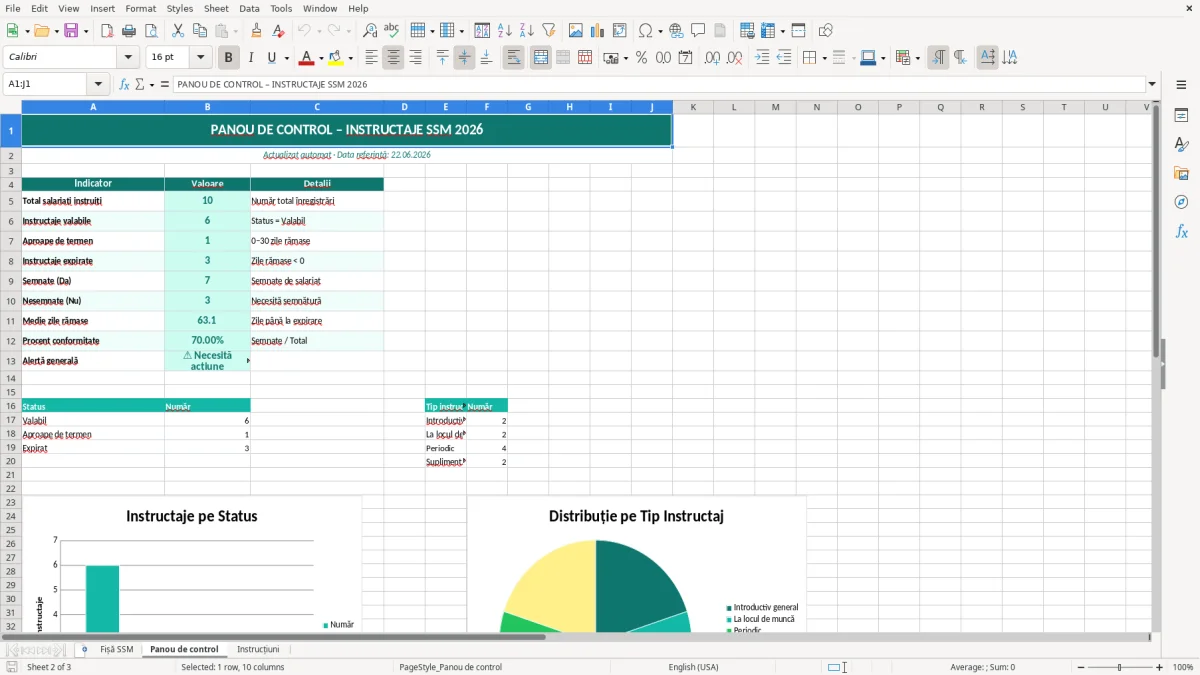Select Clone Formatting paintbrush
The width and height of the screenshot is (1200, 675).
256,31
